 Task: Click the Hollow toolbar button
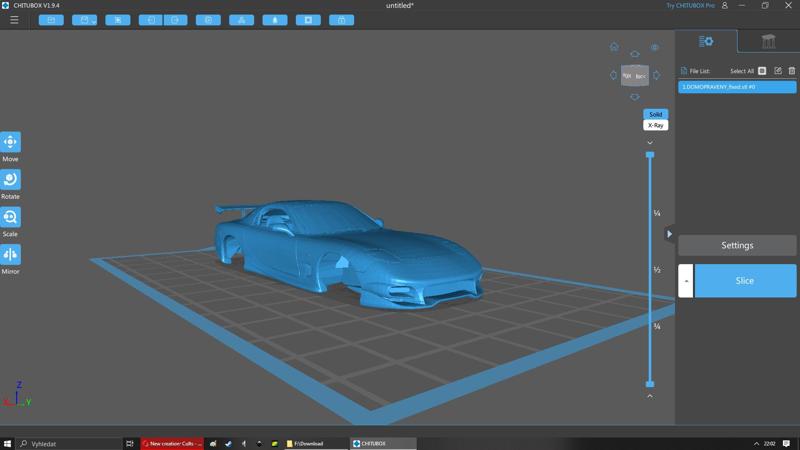pos(275,20)
